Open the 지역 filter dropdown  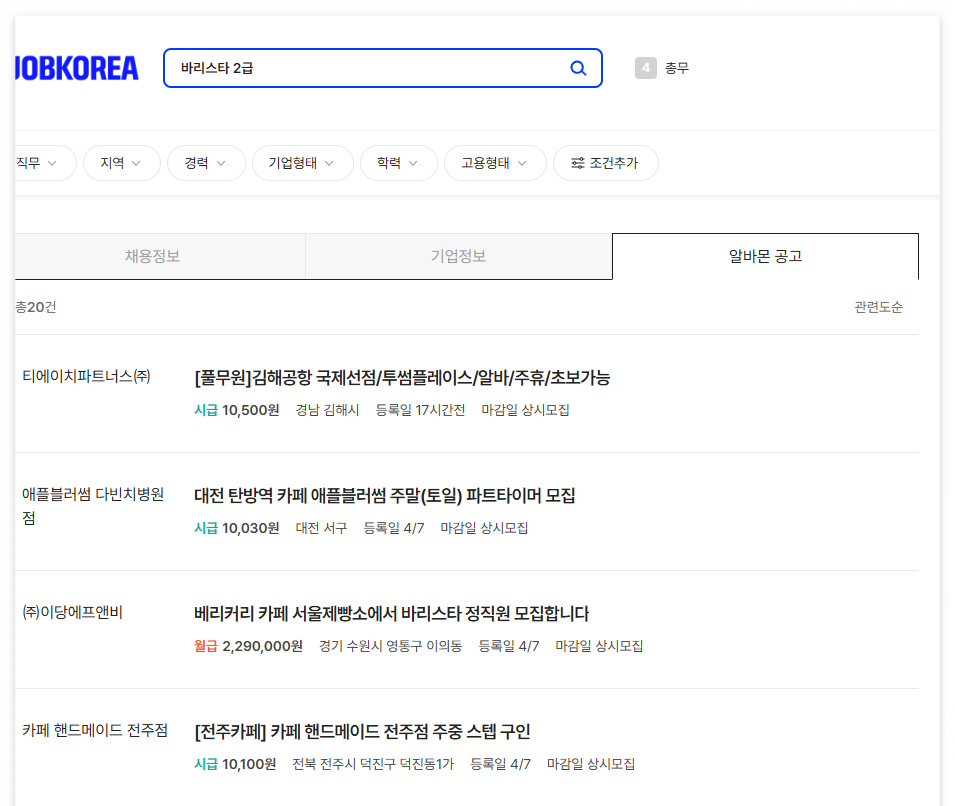pos(121,163)
